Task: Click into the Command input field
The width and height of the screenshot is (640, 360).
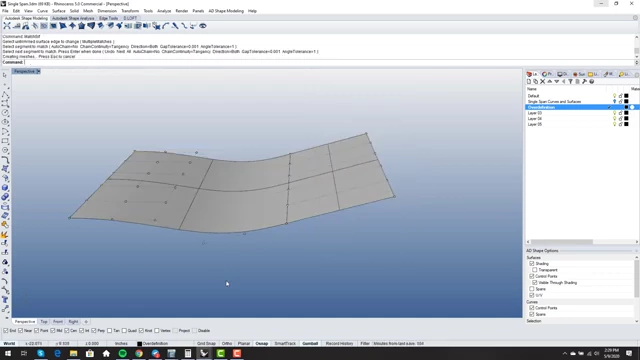Action: [329, 62]
